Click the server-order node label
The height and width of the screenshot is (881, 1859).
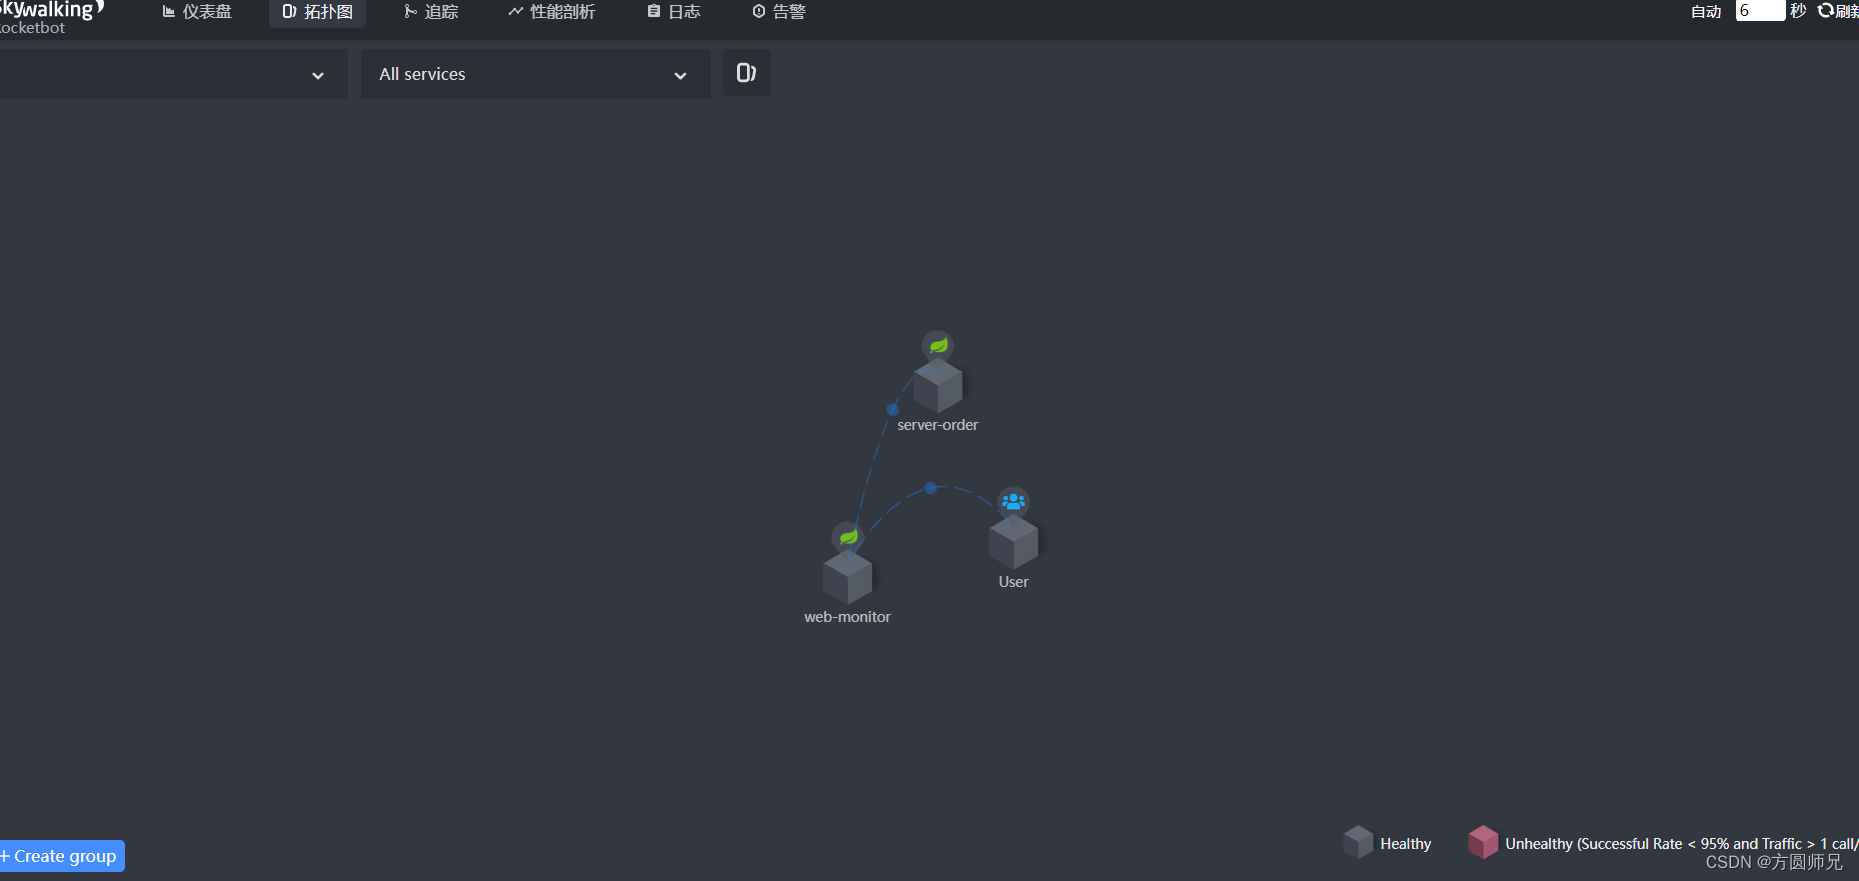click(x=938, y=425)
